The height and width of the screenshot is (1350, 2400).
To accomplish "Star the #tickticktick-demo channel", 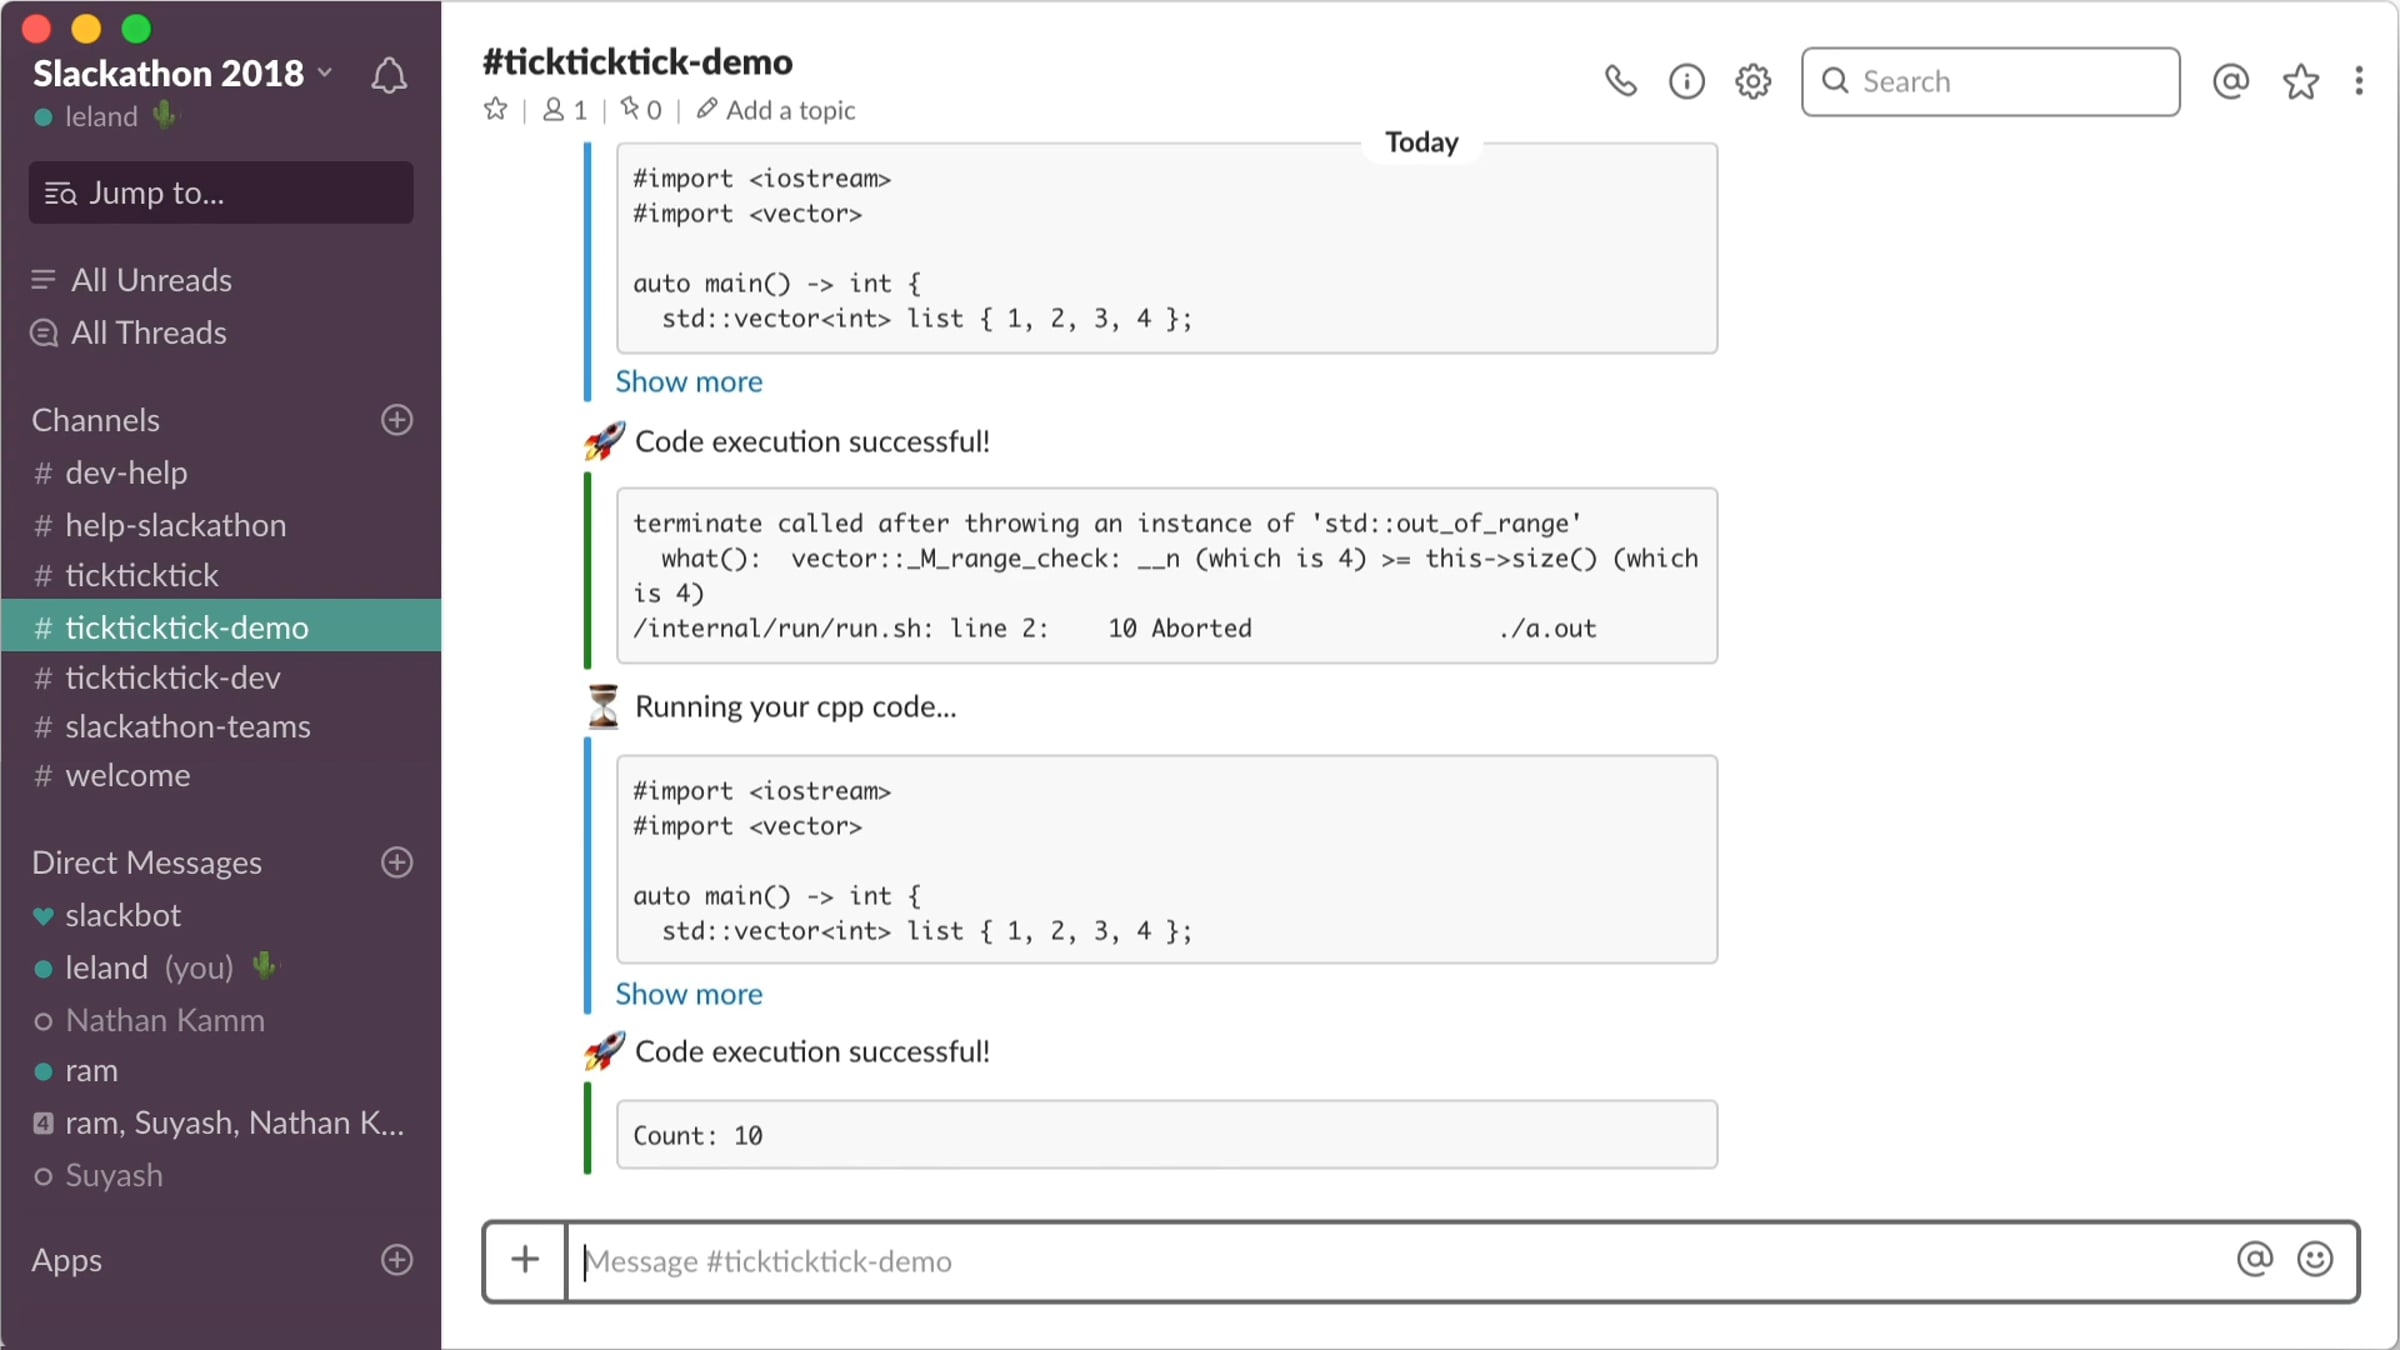I will pos(495,109).
